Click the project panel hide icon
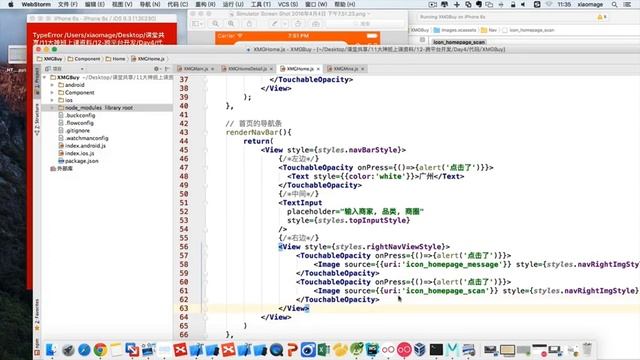This screenshot has width=640, height=360. point(167,69)
